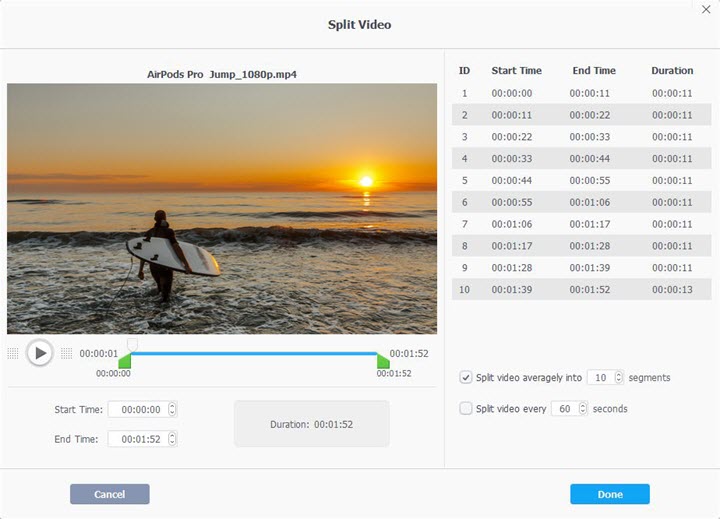
Task: Click the Duration column header
Action: (672, 71)
